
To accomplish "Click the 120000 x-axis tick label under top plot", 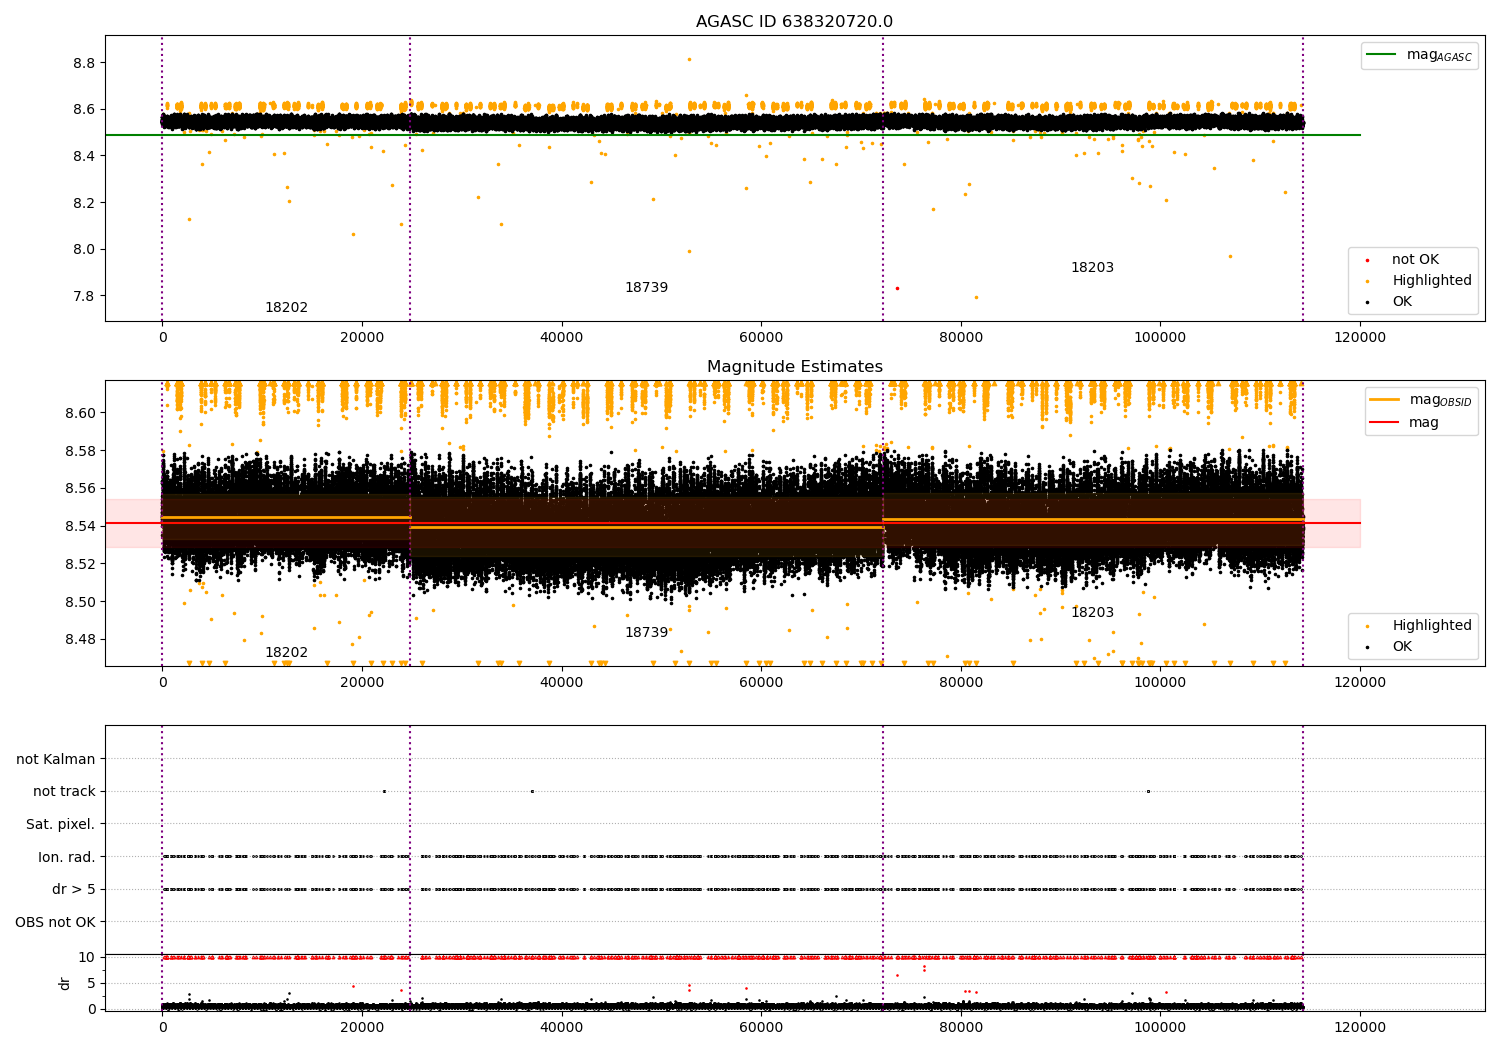I will 1360,338.
